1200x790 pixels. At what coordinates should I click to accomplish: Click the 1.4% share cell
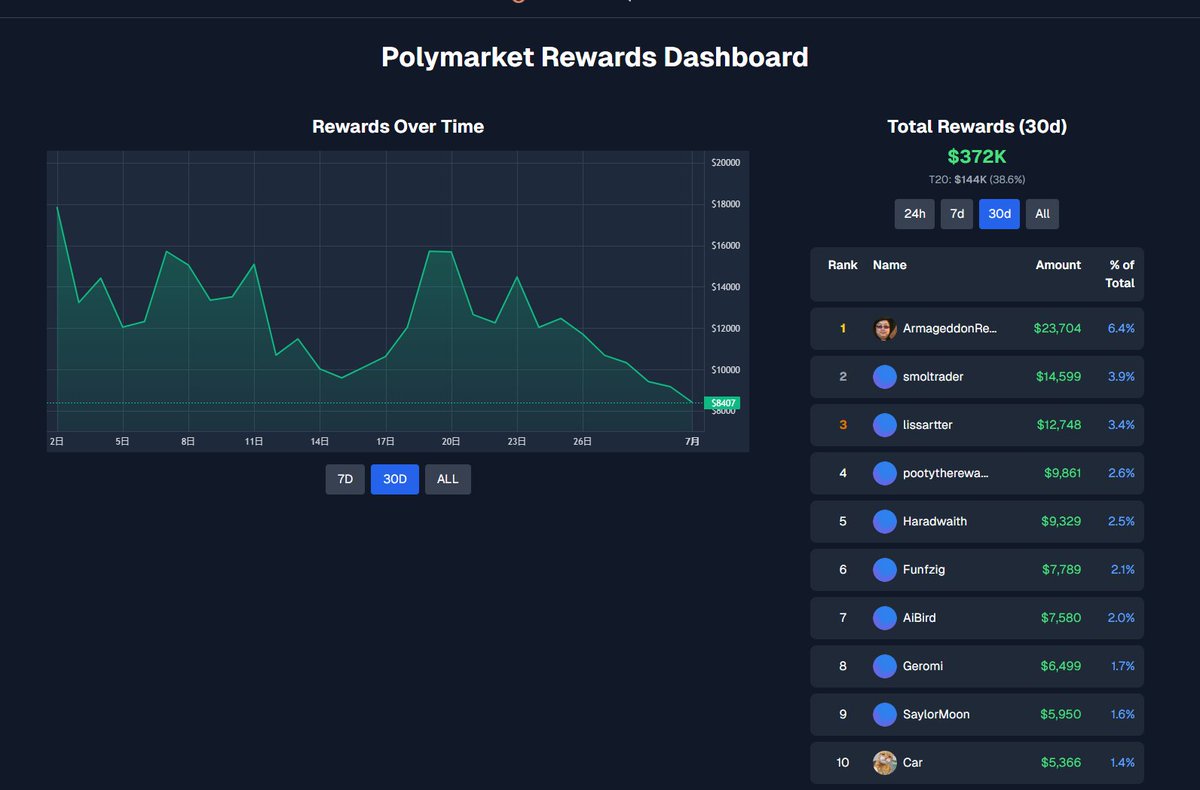point(1123,762)
